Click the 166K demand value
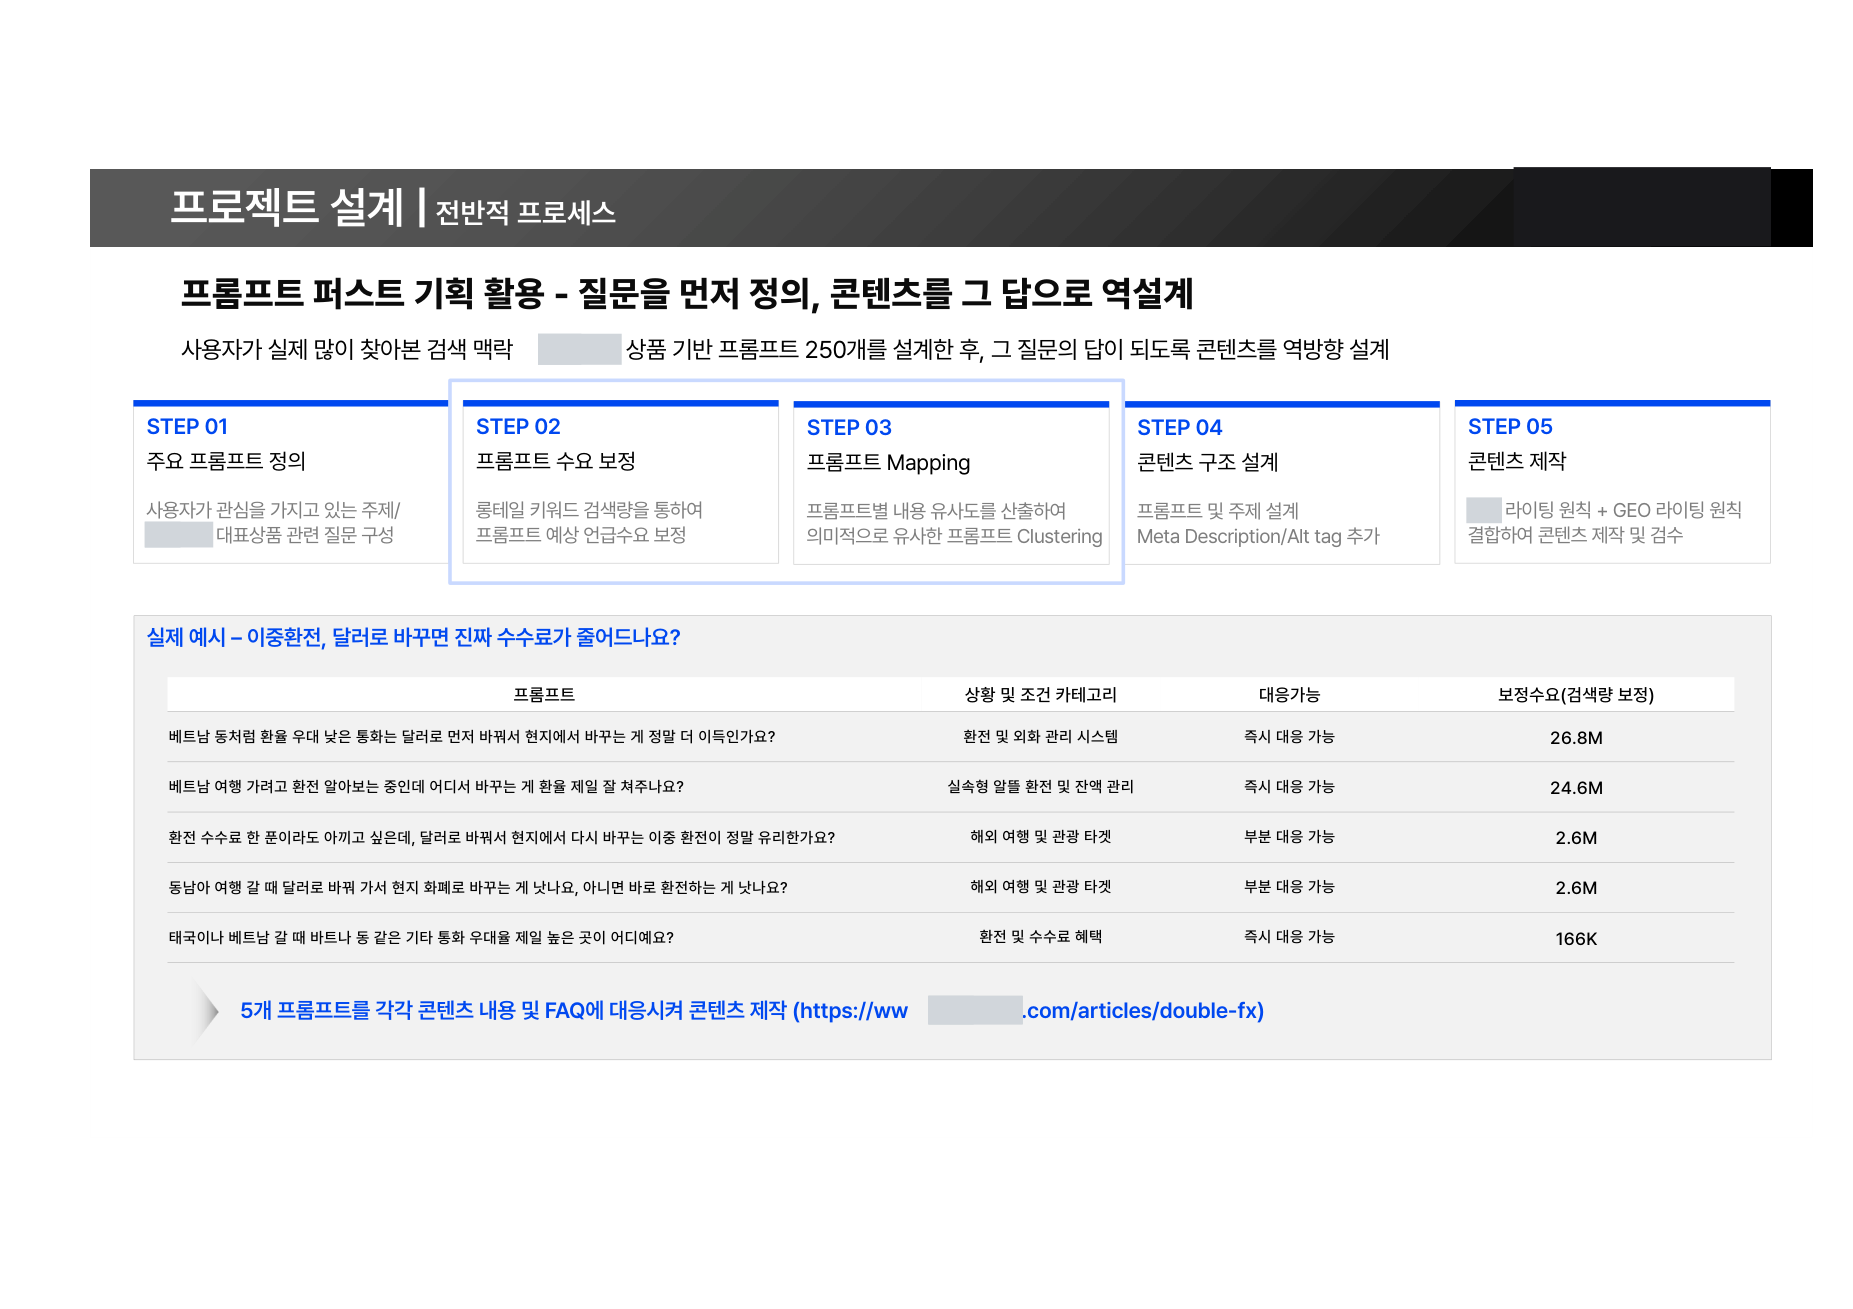 [1576, 939]
